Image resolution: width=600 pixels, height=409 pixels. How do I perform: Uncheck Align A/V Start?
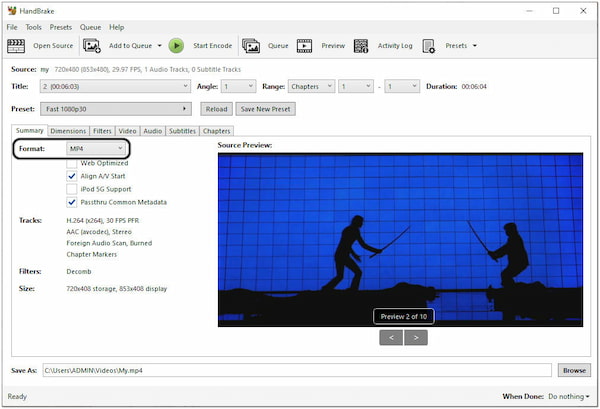click(x=71, y=175)
